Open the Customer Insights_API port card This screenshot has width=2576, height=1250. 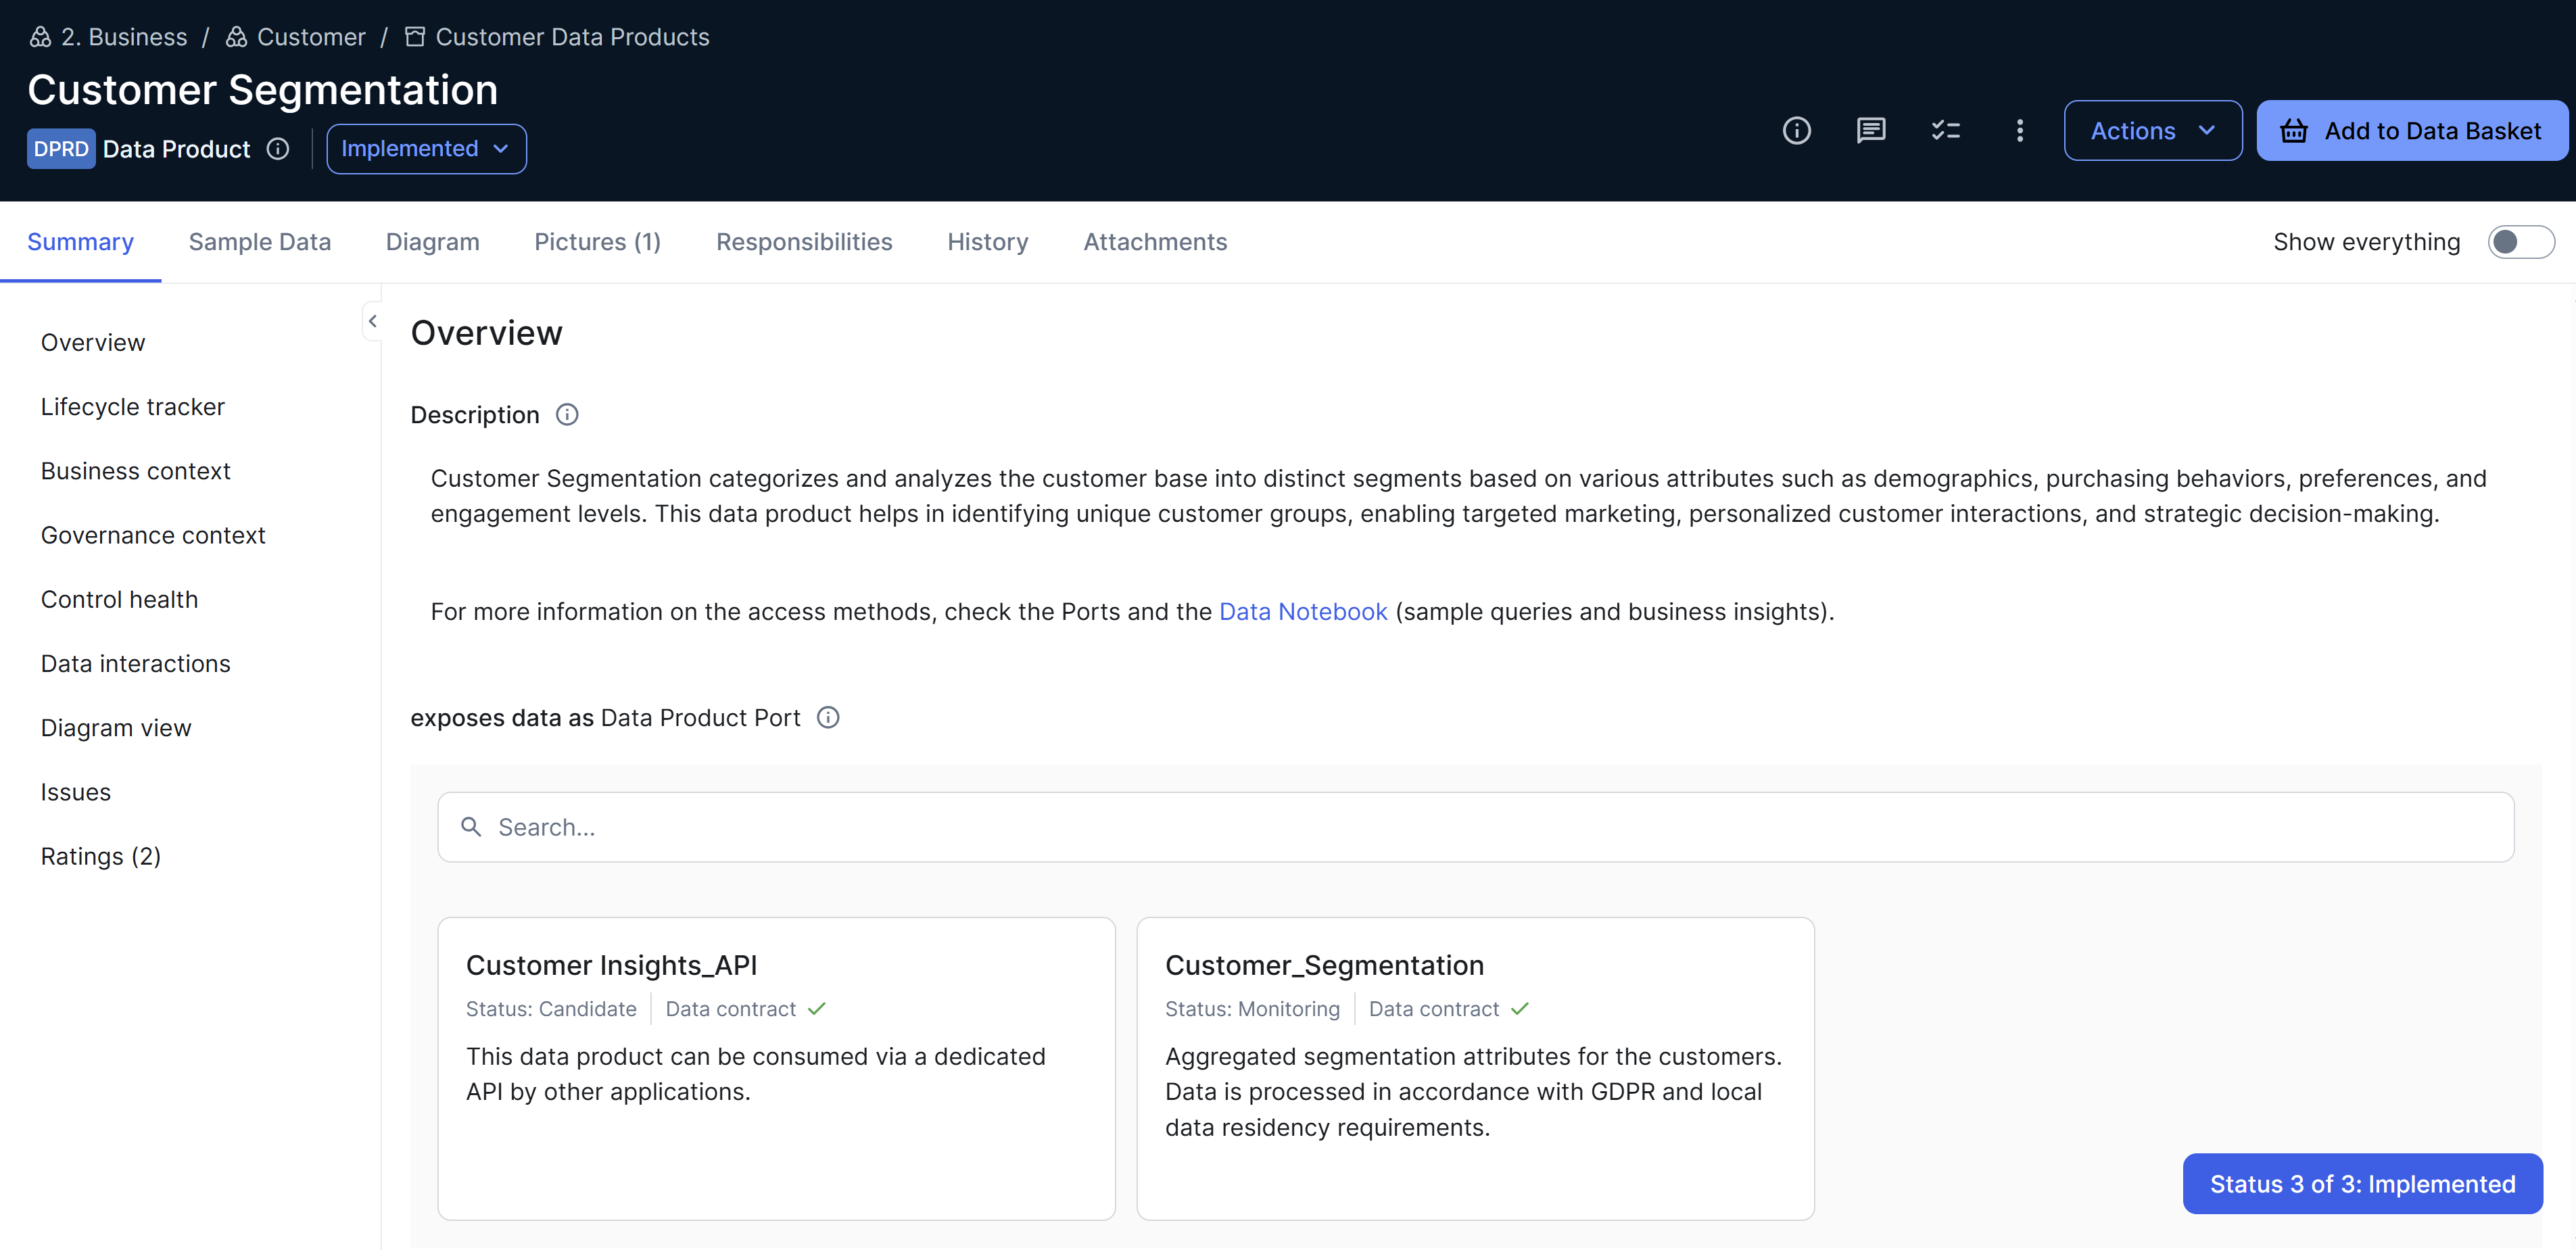[x=776, y=1068]
